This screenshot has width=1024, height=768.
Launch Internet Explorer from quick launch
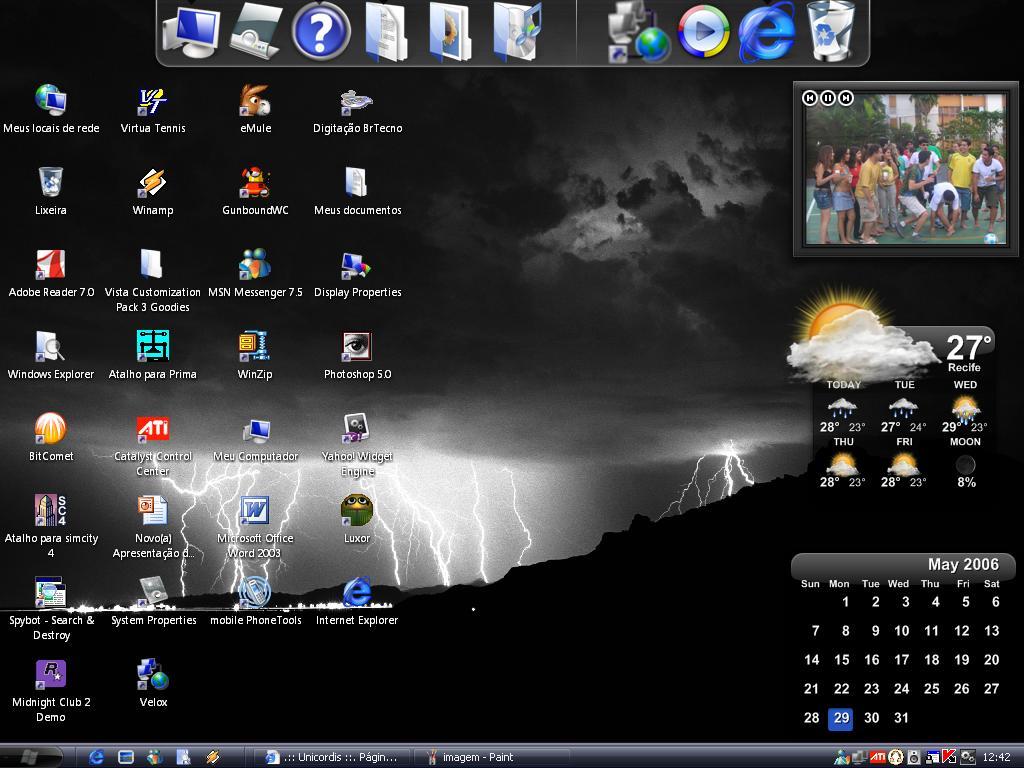96,757
